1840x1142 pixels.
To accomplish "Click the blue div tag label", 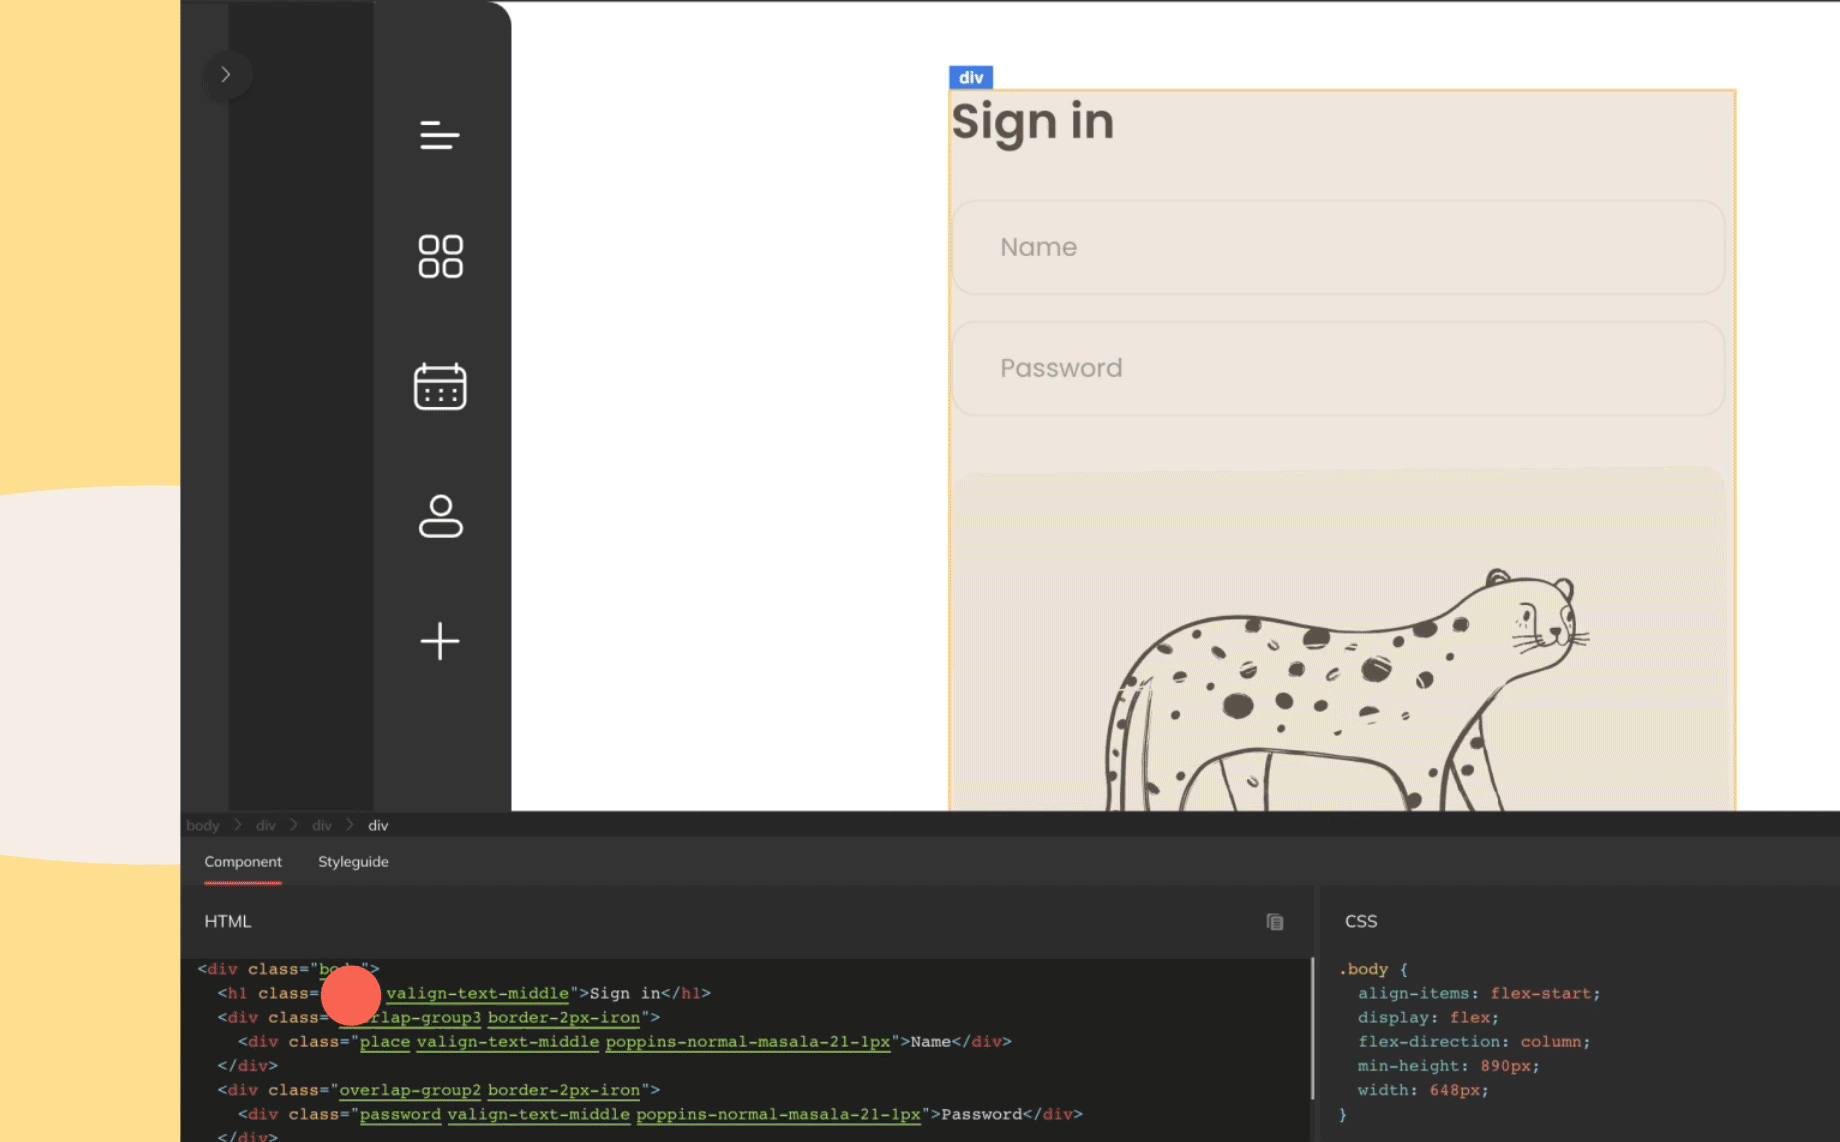I will [970, 78].
